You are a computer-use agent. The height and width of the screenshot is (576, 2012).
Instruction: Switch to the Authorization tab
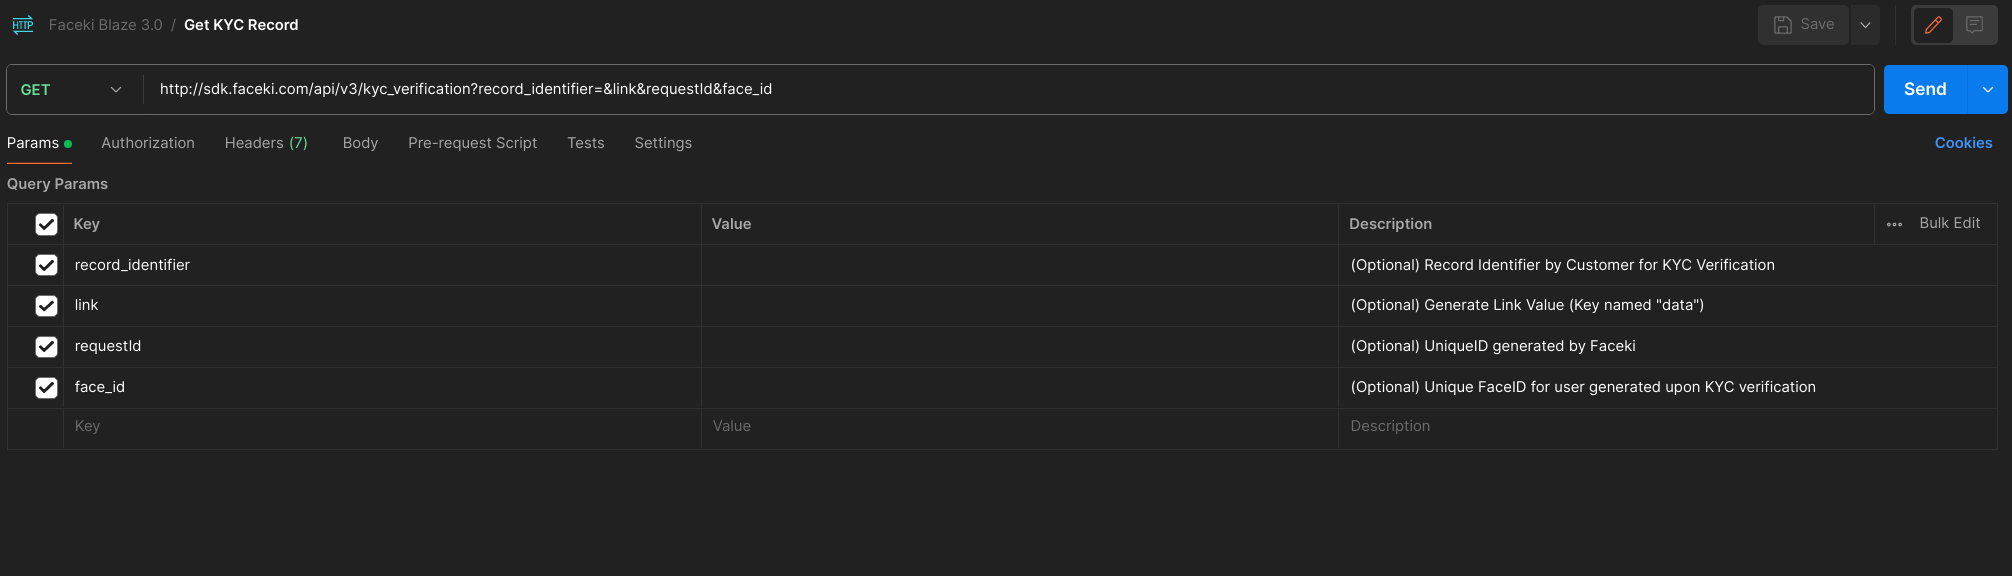148,143
